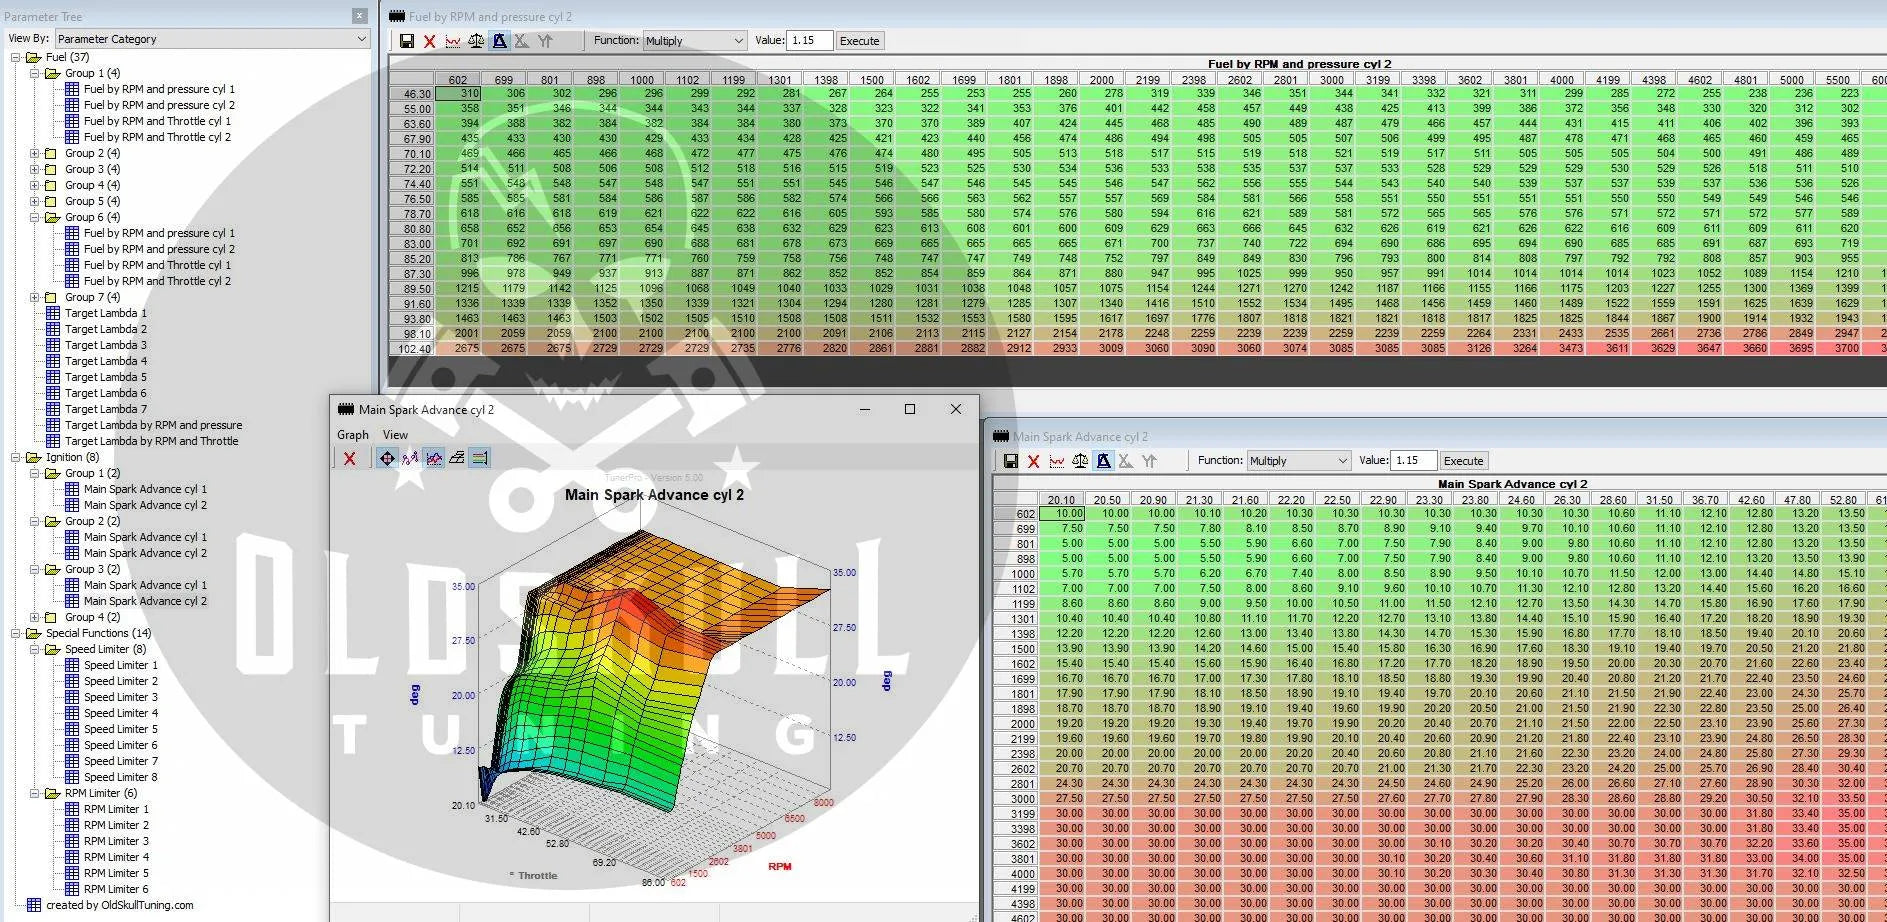Open graph view from Fuel table toolbar
This screenshot has width=1887, height=922.
453,41
